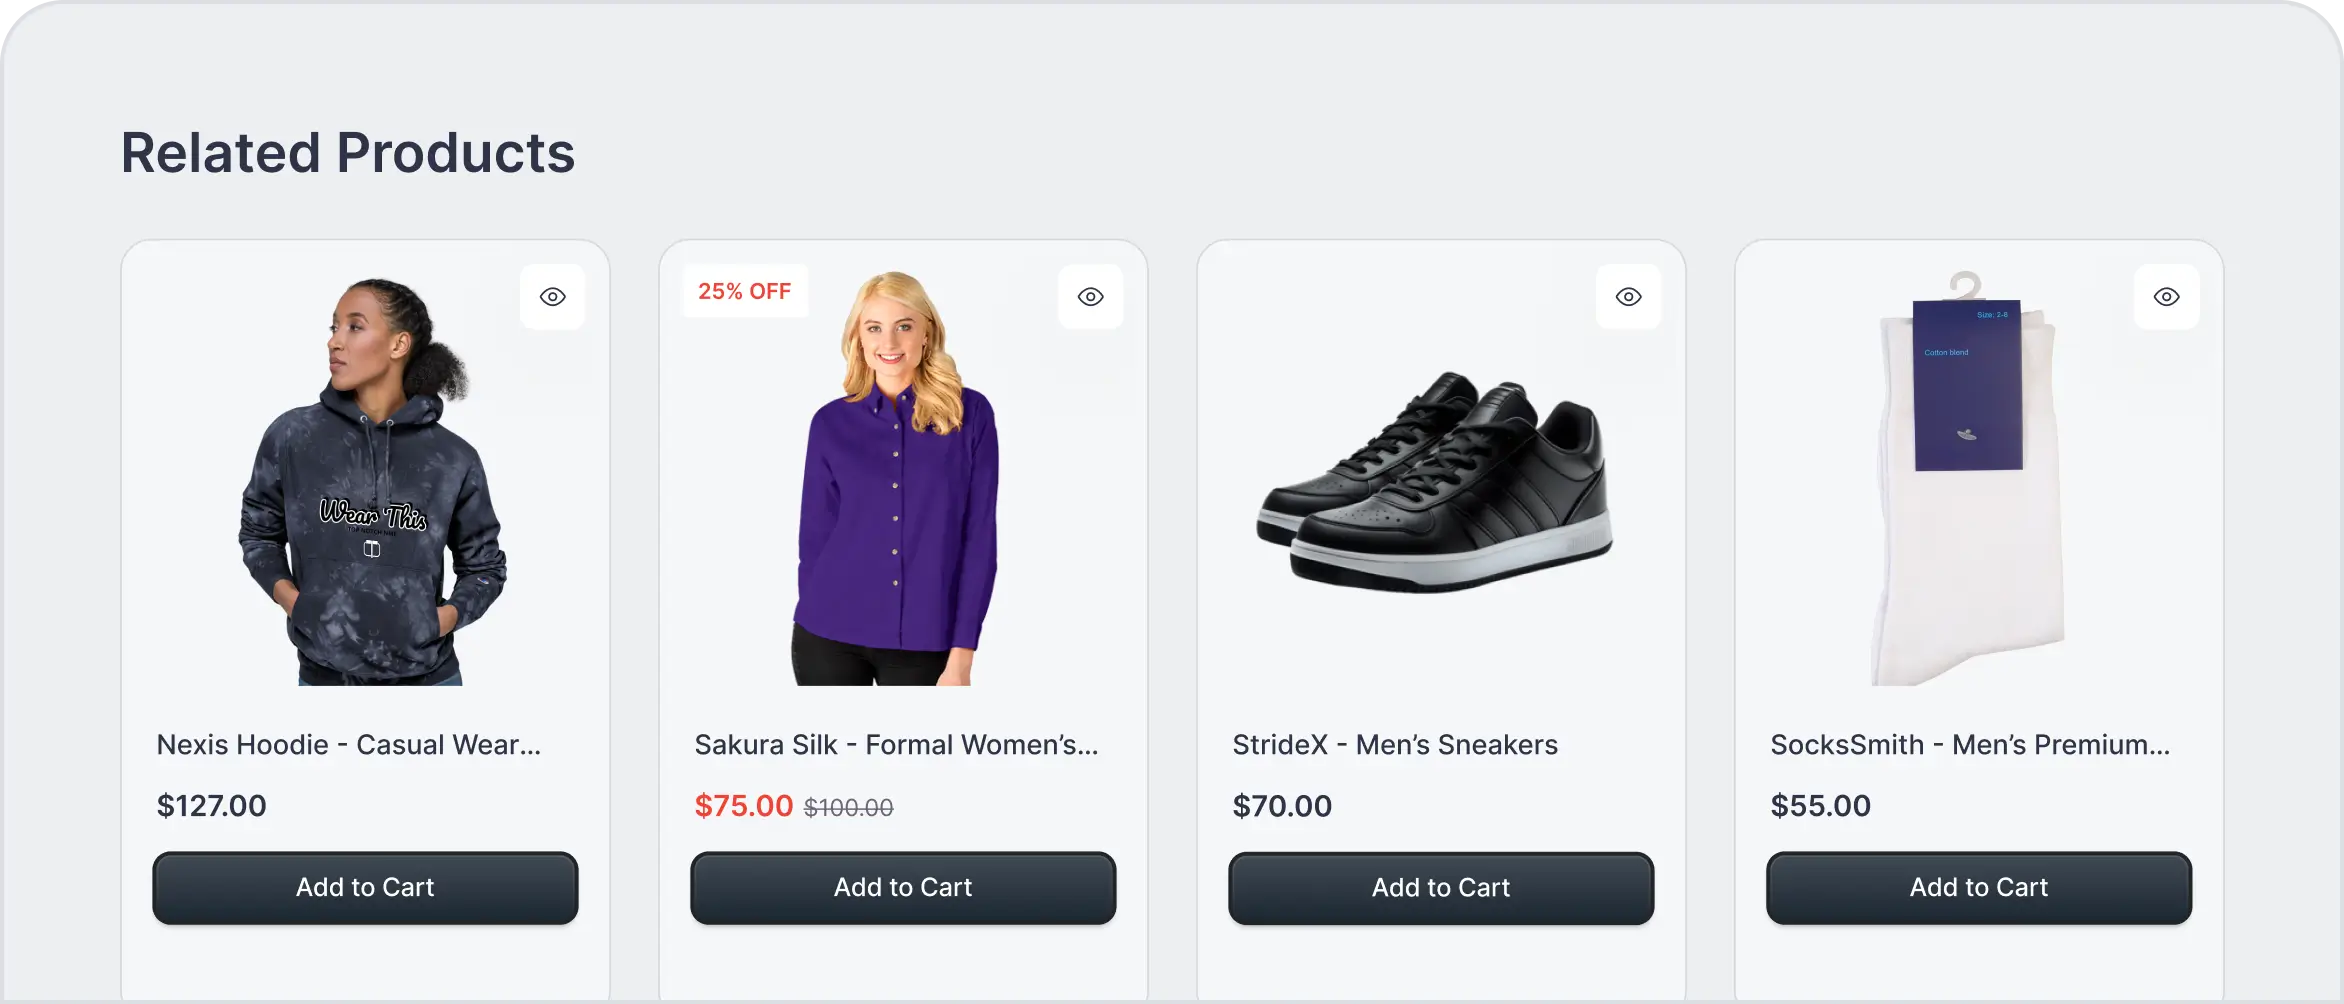The image size is (2344, 1004).
Task: Preview SocksSmith socks via eye icon
Action: point(2166,297)
